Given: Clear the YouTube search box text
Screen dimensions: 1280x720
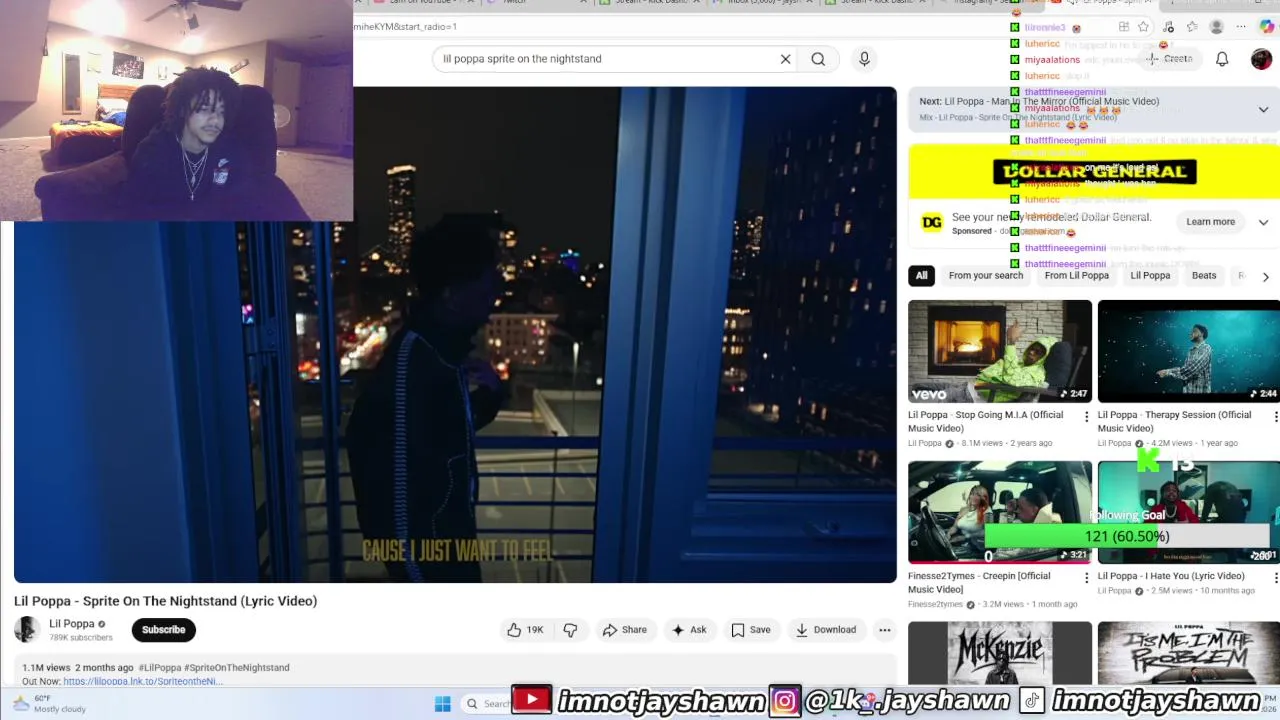Looking at the screenshot, I should pos(785,59).
